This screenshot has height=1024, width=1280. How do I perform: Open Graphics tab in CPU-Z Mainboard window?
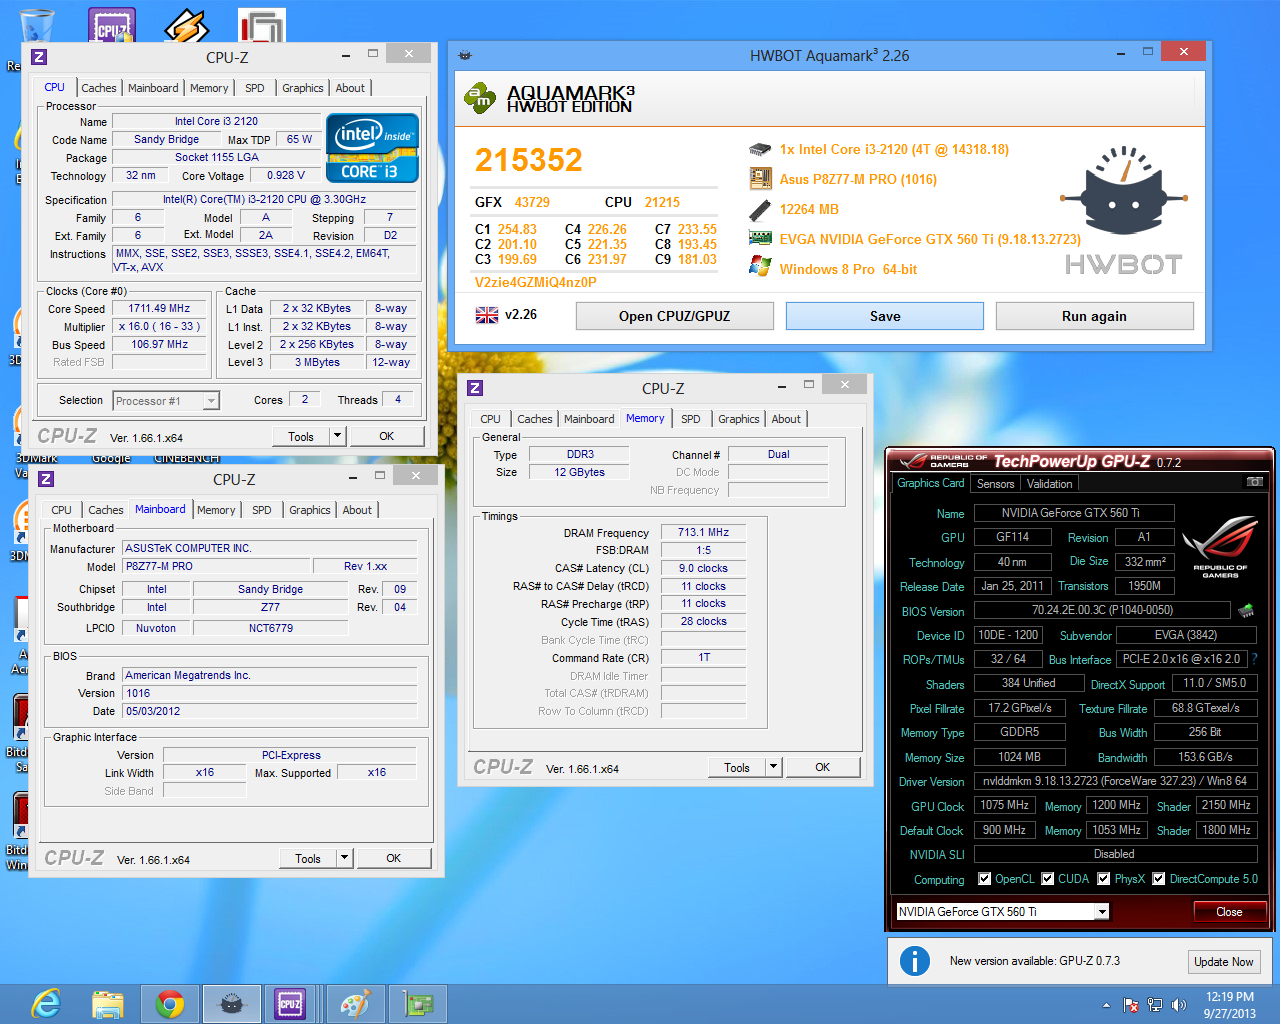click(310, 510)
